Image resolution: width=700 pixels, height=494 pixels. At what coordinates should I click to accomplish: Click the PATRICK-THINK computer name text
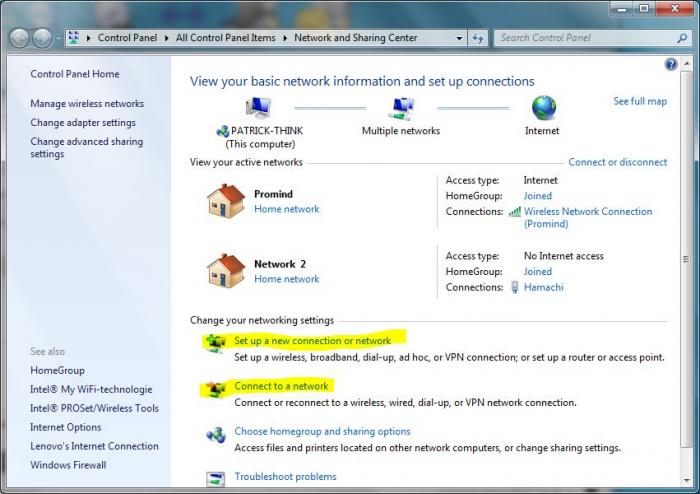267,131
